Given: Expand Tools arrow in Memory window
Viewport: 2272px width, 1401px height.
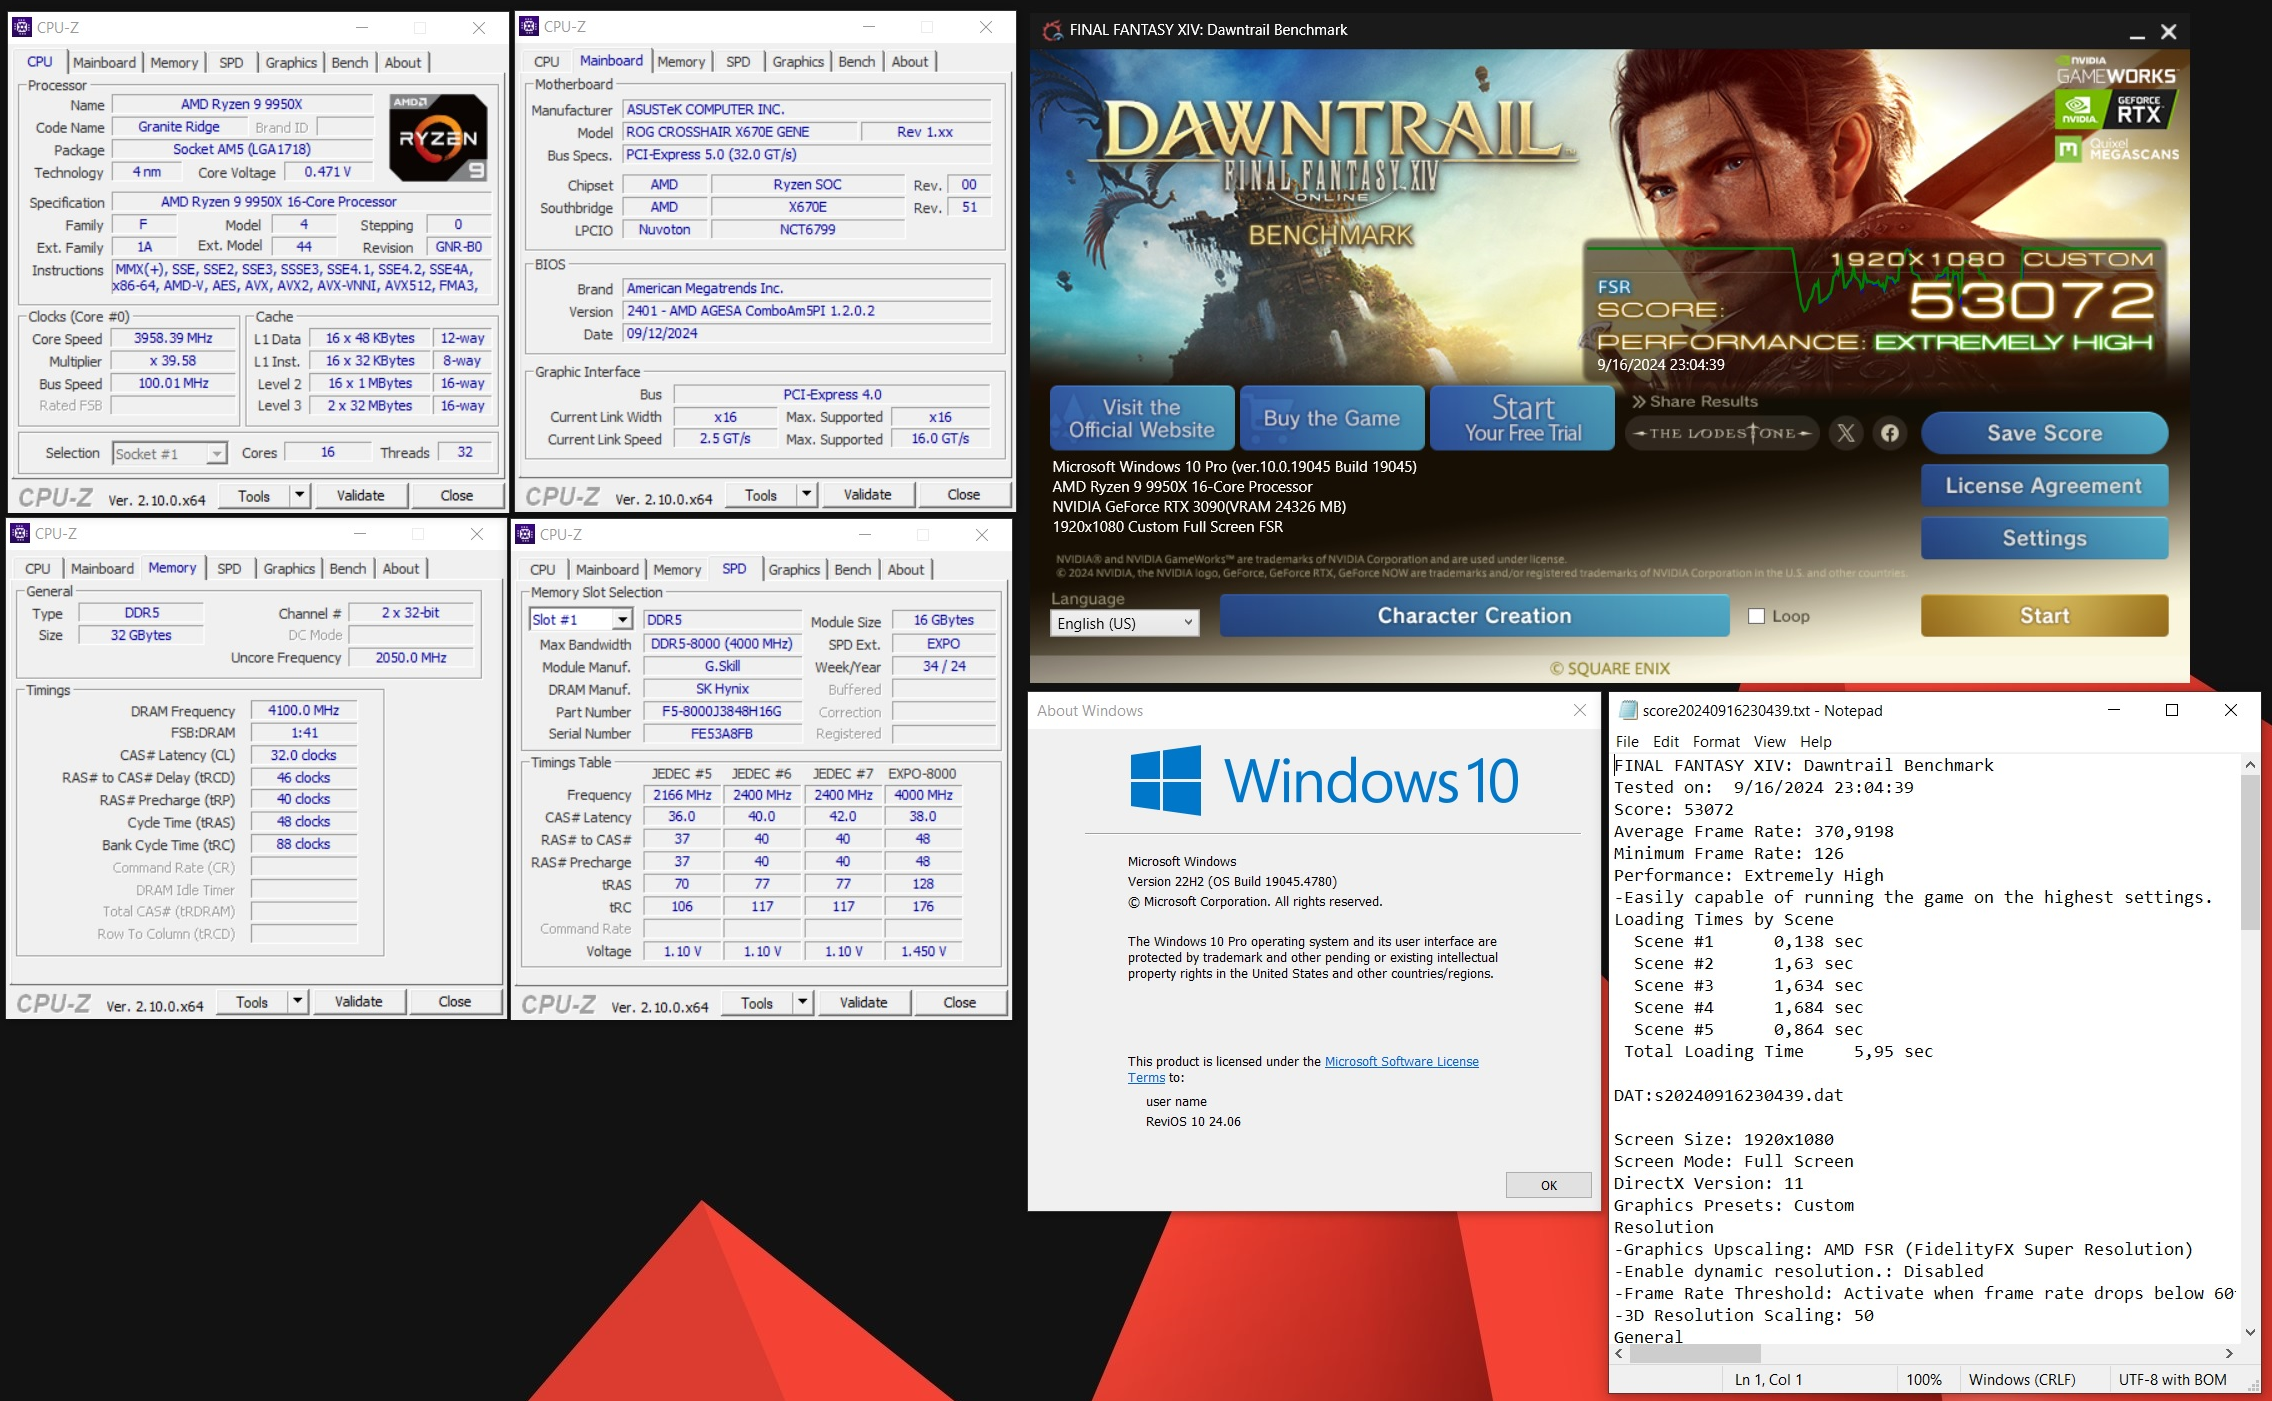Looking at the screenshot, I should (x=297, y=1001).
